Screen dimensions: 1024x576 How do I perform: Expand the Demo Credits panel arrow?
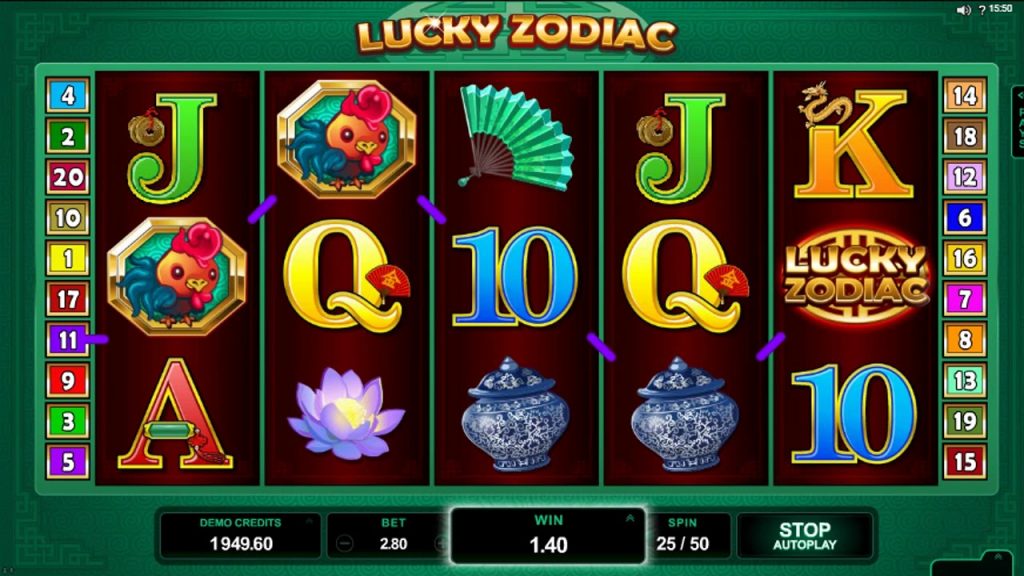pos(309,521)
